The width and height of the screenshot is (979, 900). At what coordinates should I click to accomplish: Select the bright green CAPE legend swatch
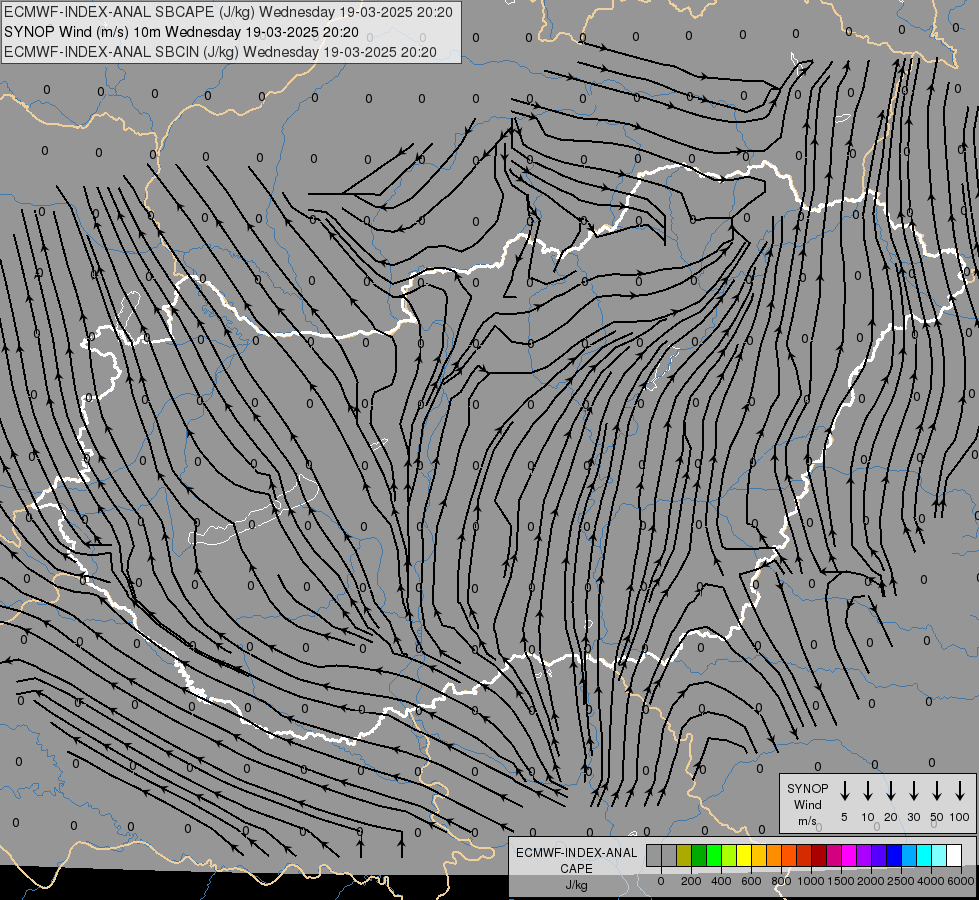click(x=714, y=855)
